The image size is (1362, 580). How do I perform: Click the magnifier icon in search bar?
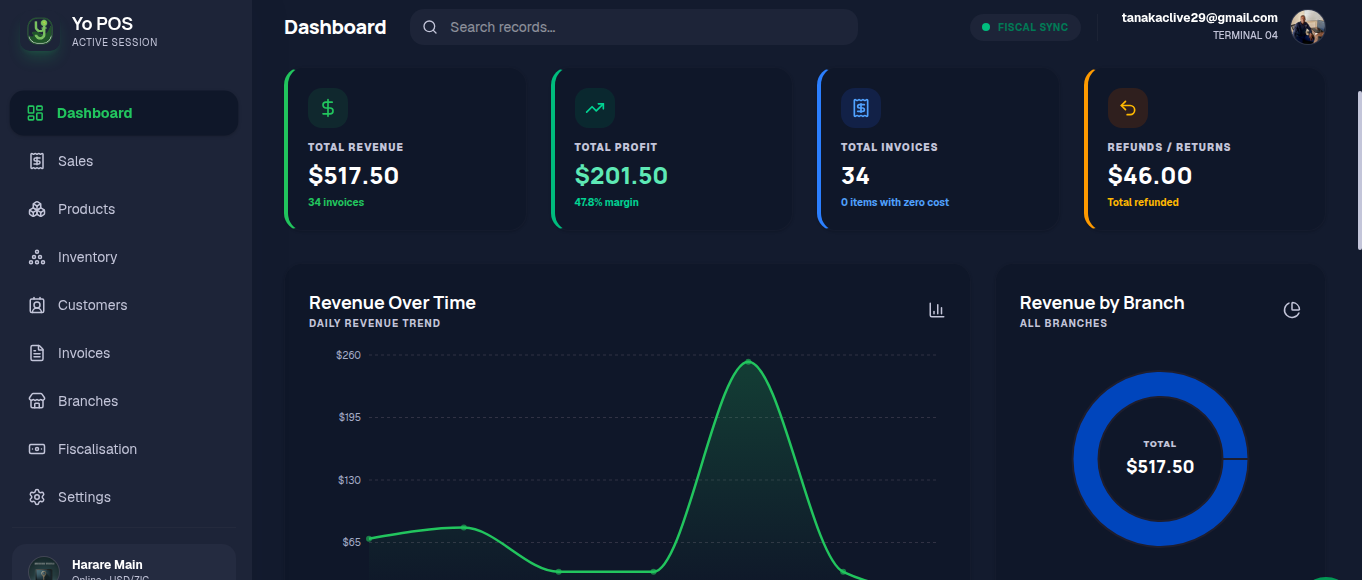pos(430,27)
